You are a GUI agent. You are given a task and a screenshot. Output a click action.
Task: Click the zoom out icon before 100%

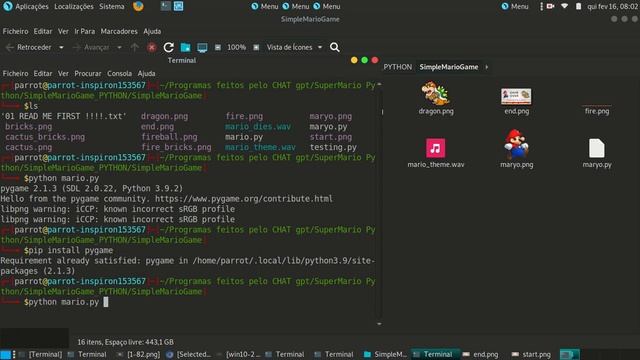[218, 47]
